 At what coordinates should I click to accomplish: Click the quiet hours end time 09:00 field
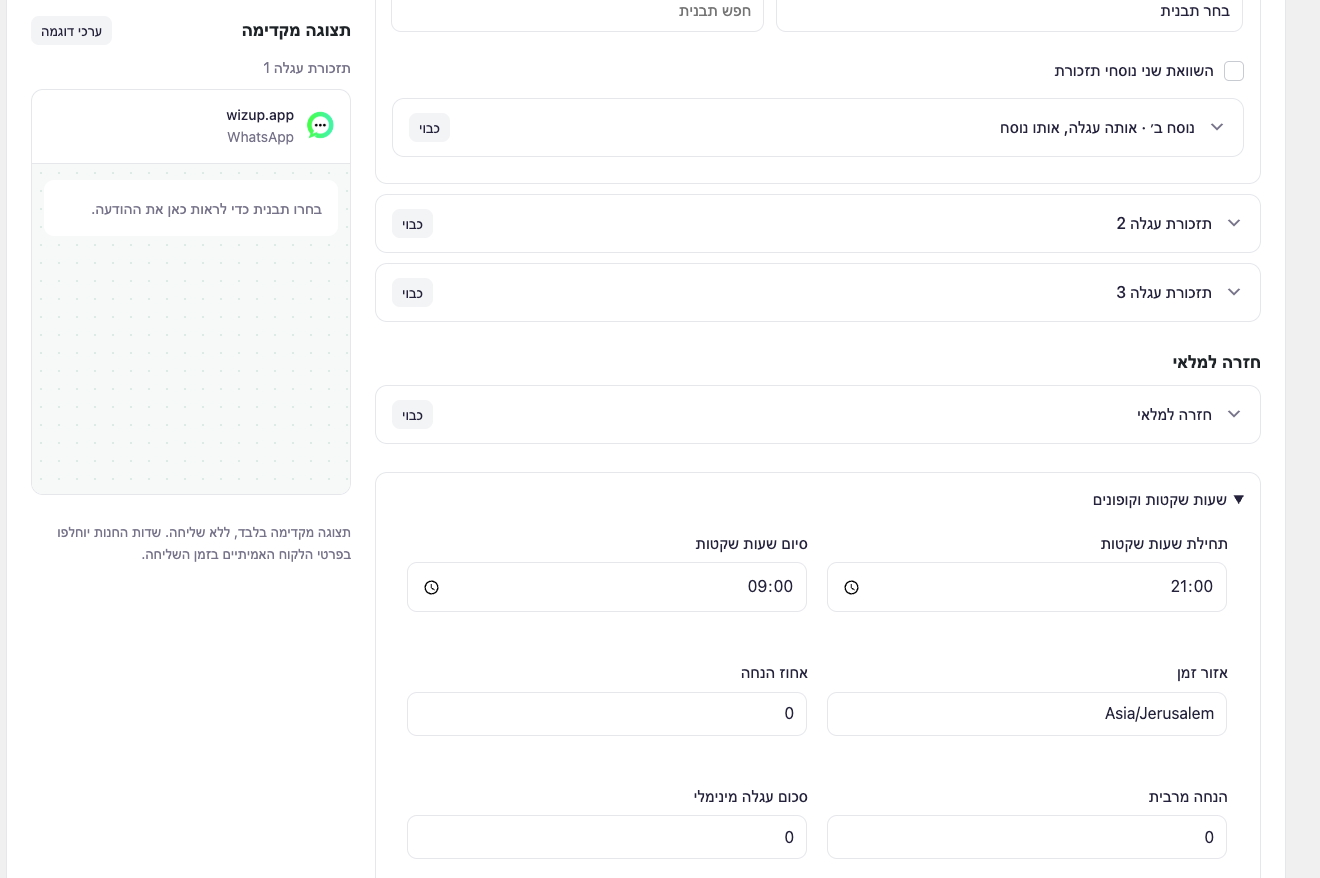(607, 587)
